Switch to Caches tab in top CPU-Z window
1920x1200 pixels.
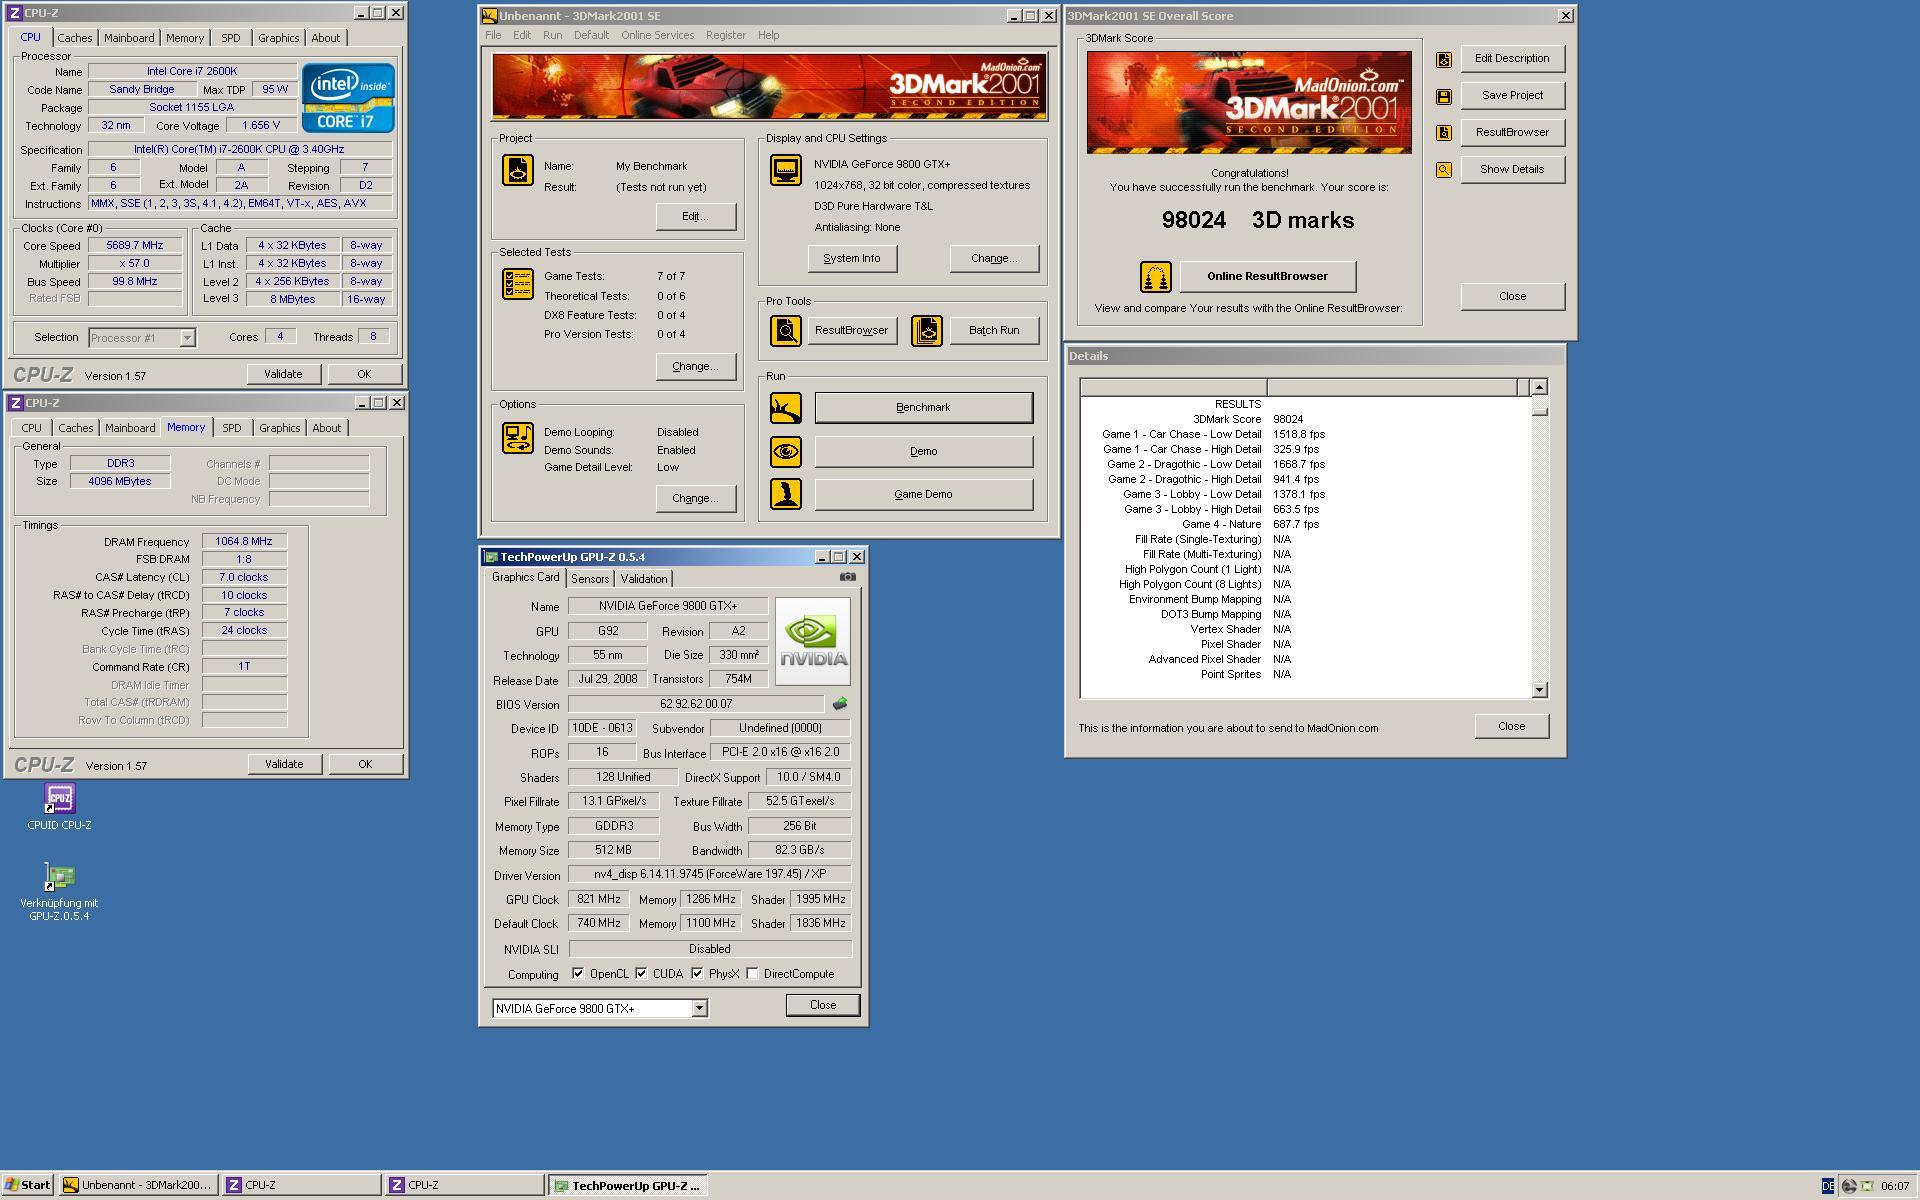(x=75, y=38)
